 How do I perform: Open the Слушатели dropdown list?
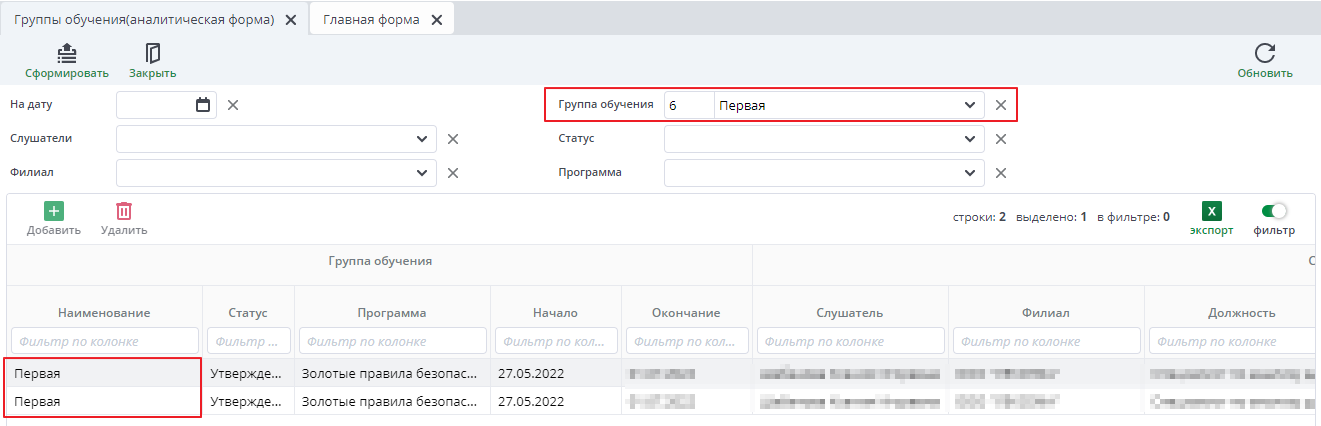(x=420, y=139)
